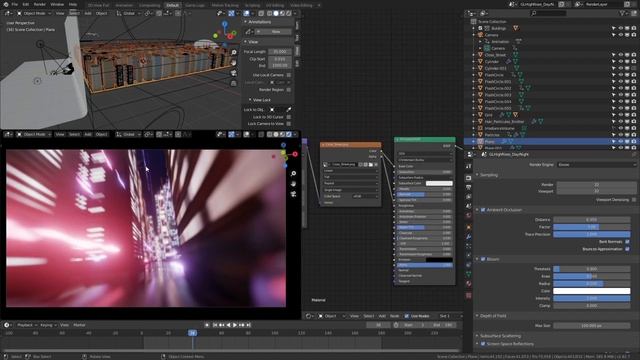640x360 pixels.
Task: Hide the Grid object via its eye icon
Action: (x=620, y=115)
